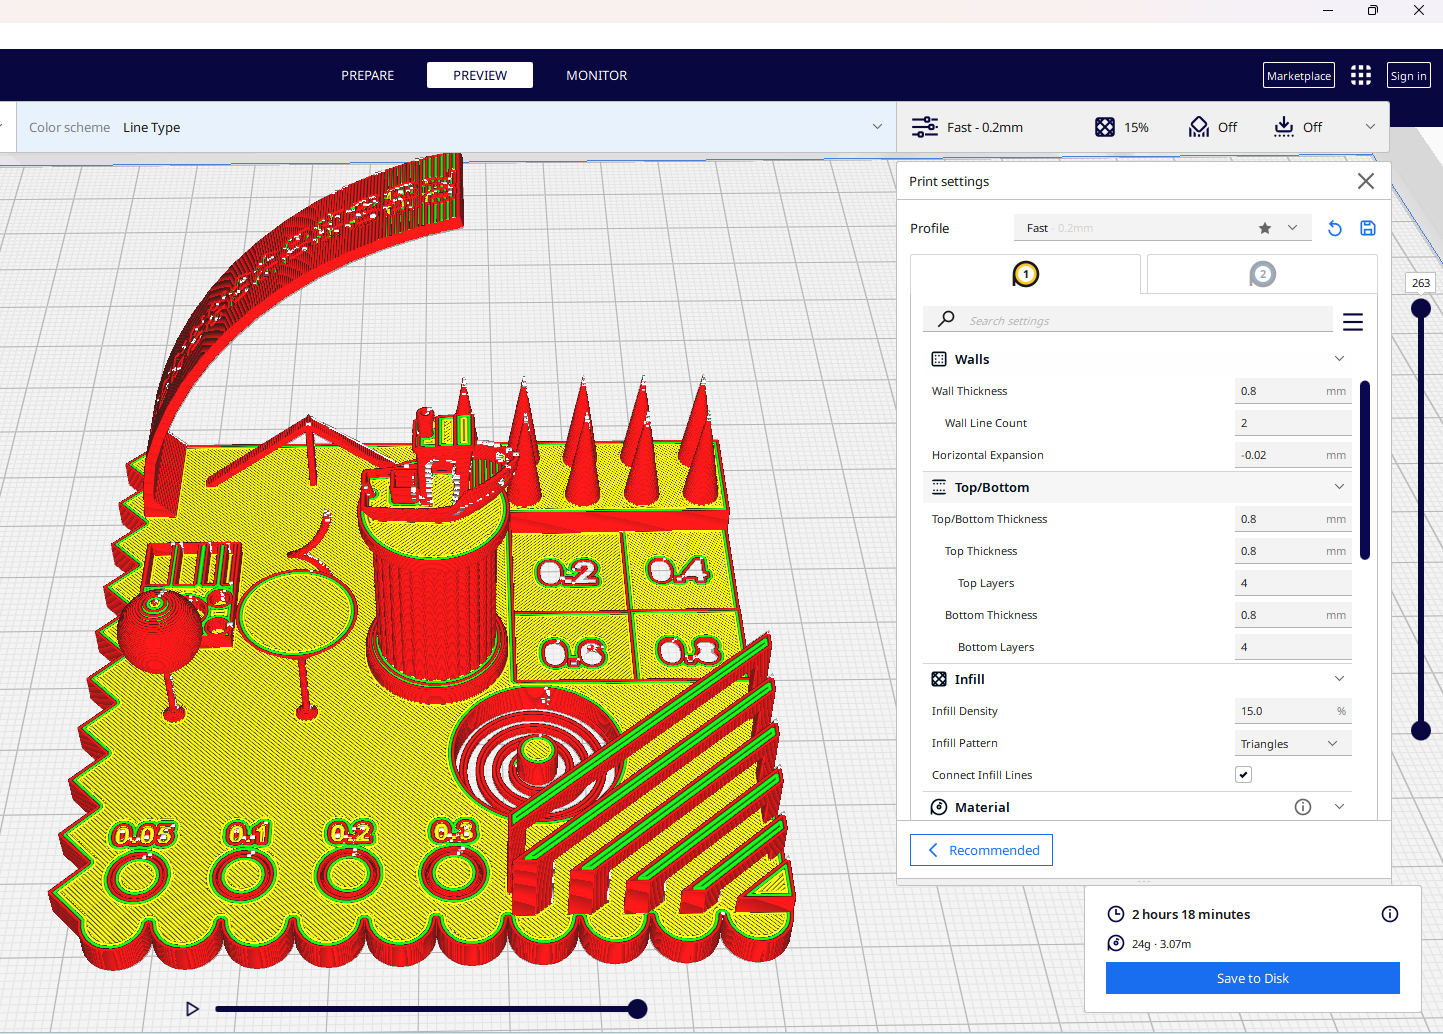Click the Material category icon
The image size is (1443, 1034).
(x=939, y=807)
